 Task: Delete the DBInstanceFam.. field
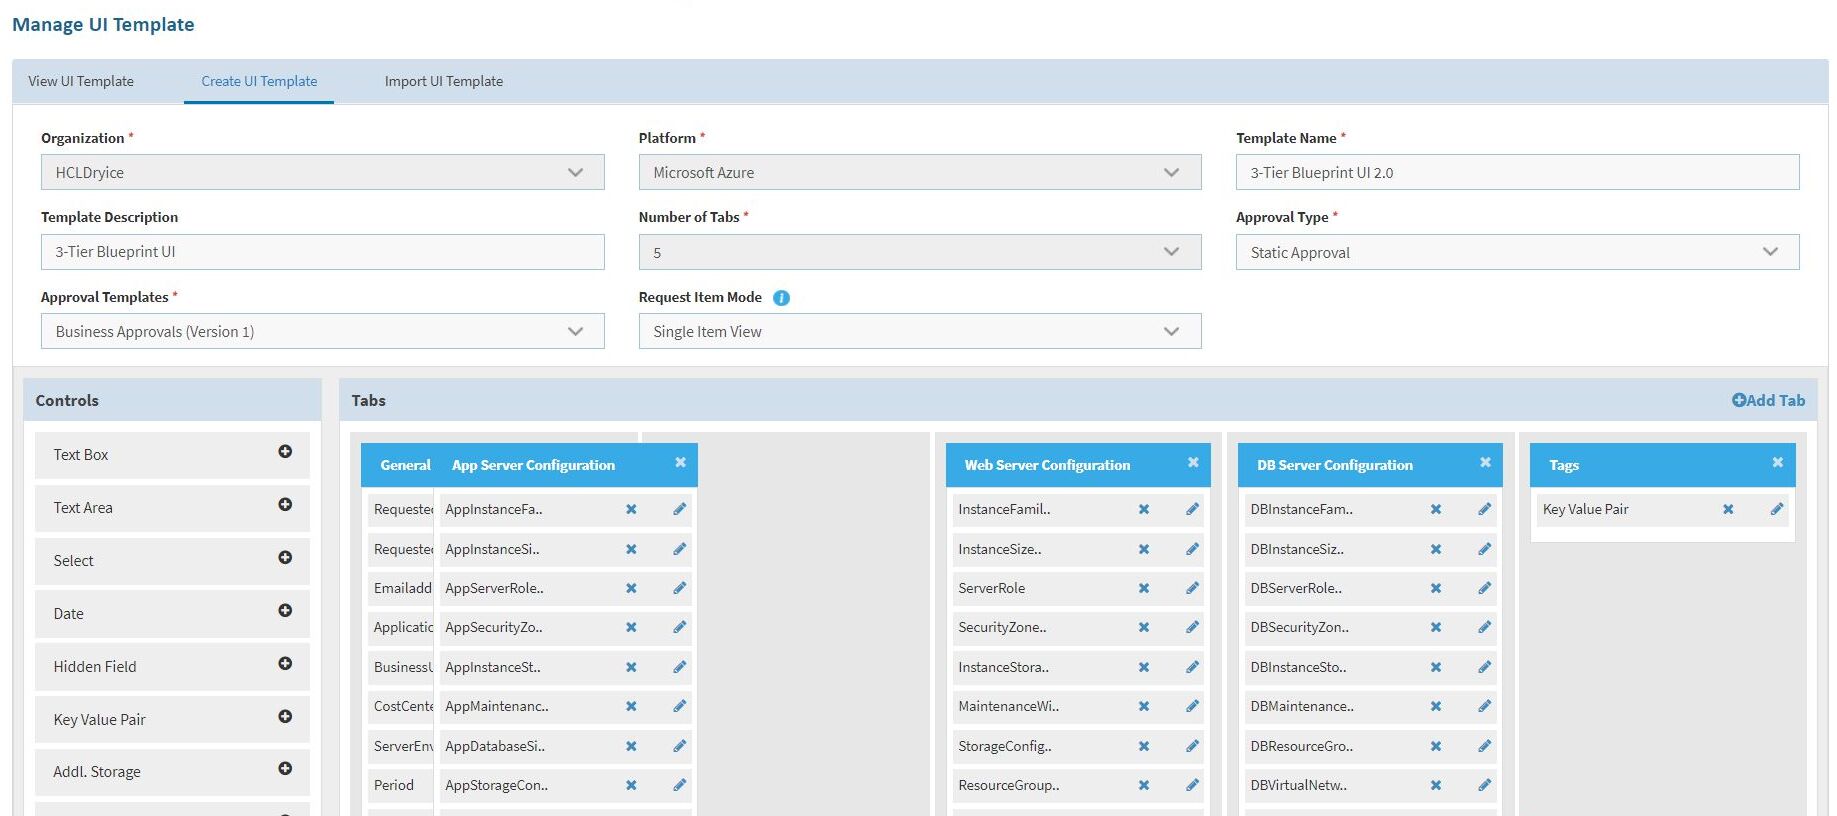coord(1436,509)
